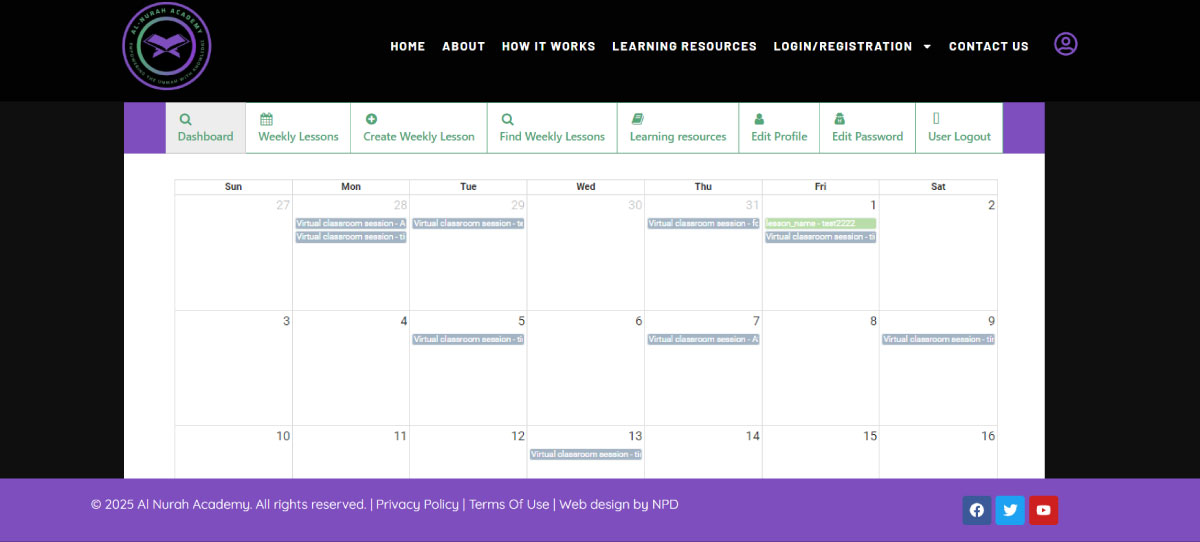The height and width of the screenshot is (542, 1200).
Task: Open the YouTube channel from the footer
Action: (x=1044, y=510)
